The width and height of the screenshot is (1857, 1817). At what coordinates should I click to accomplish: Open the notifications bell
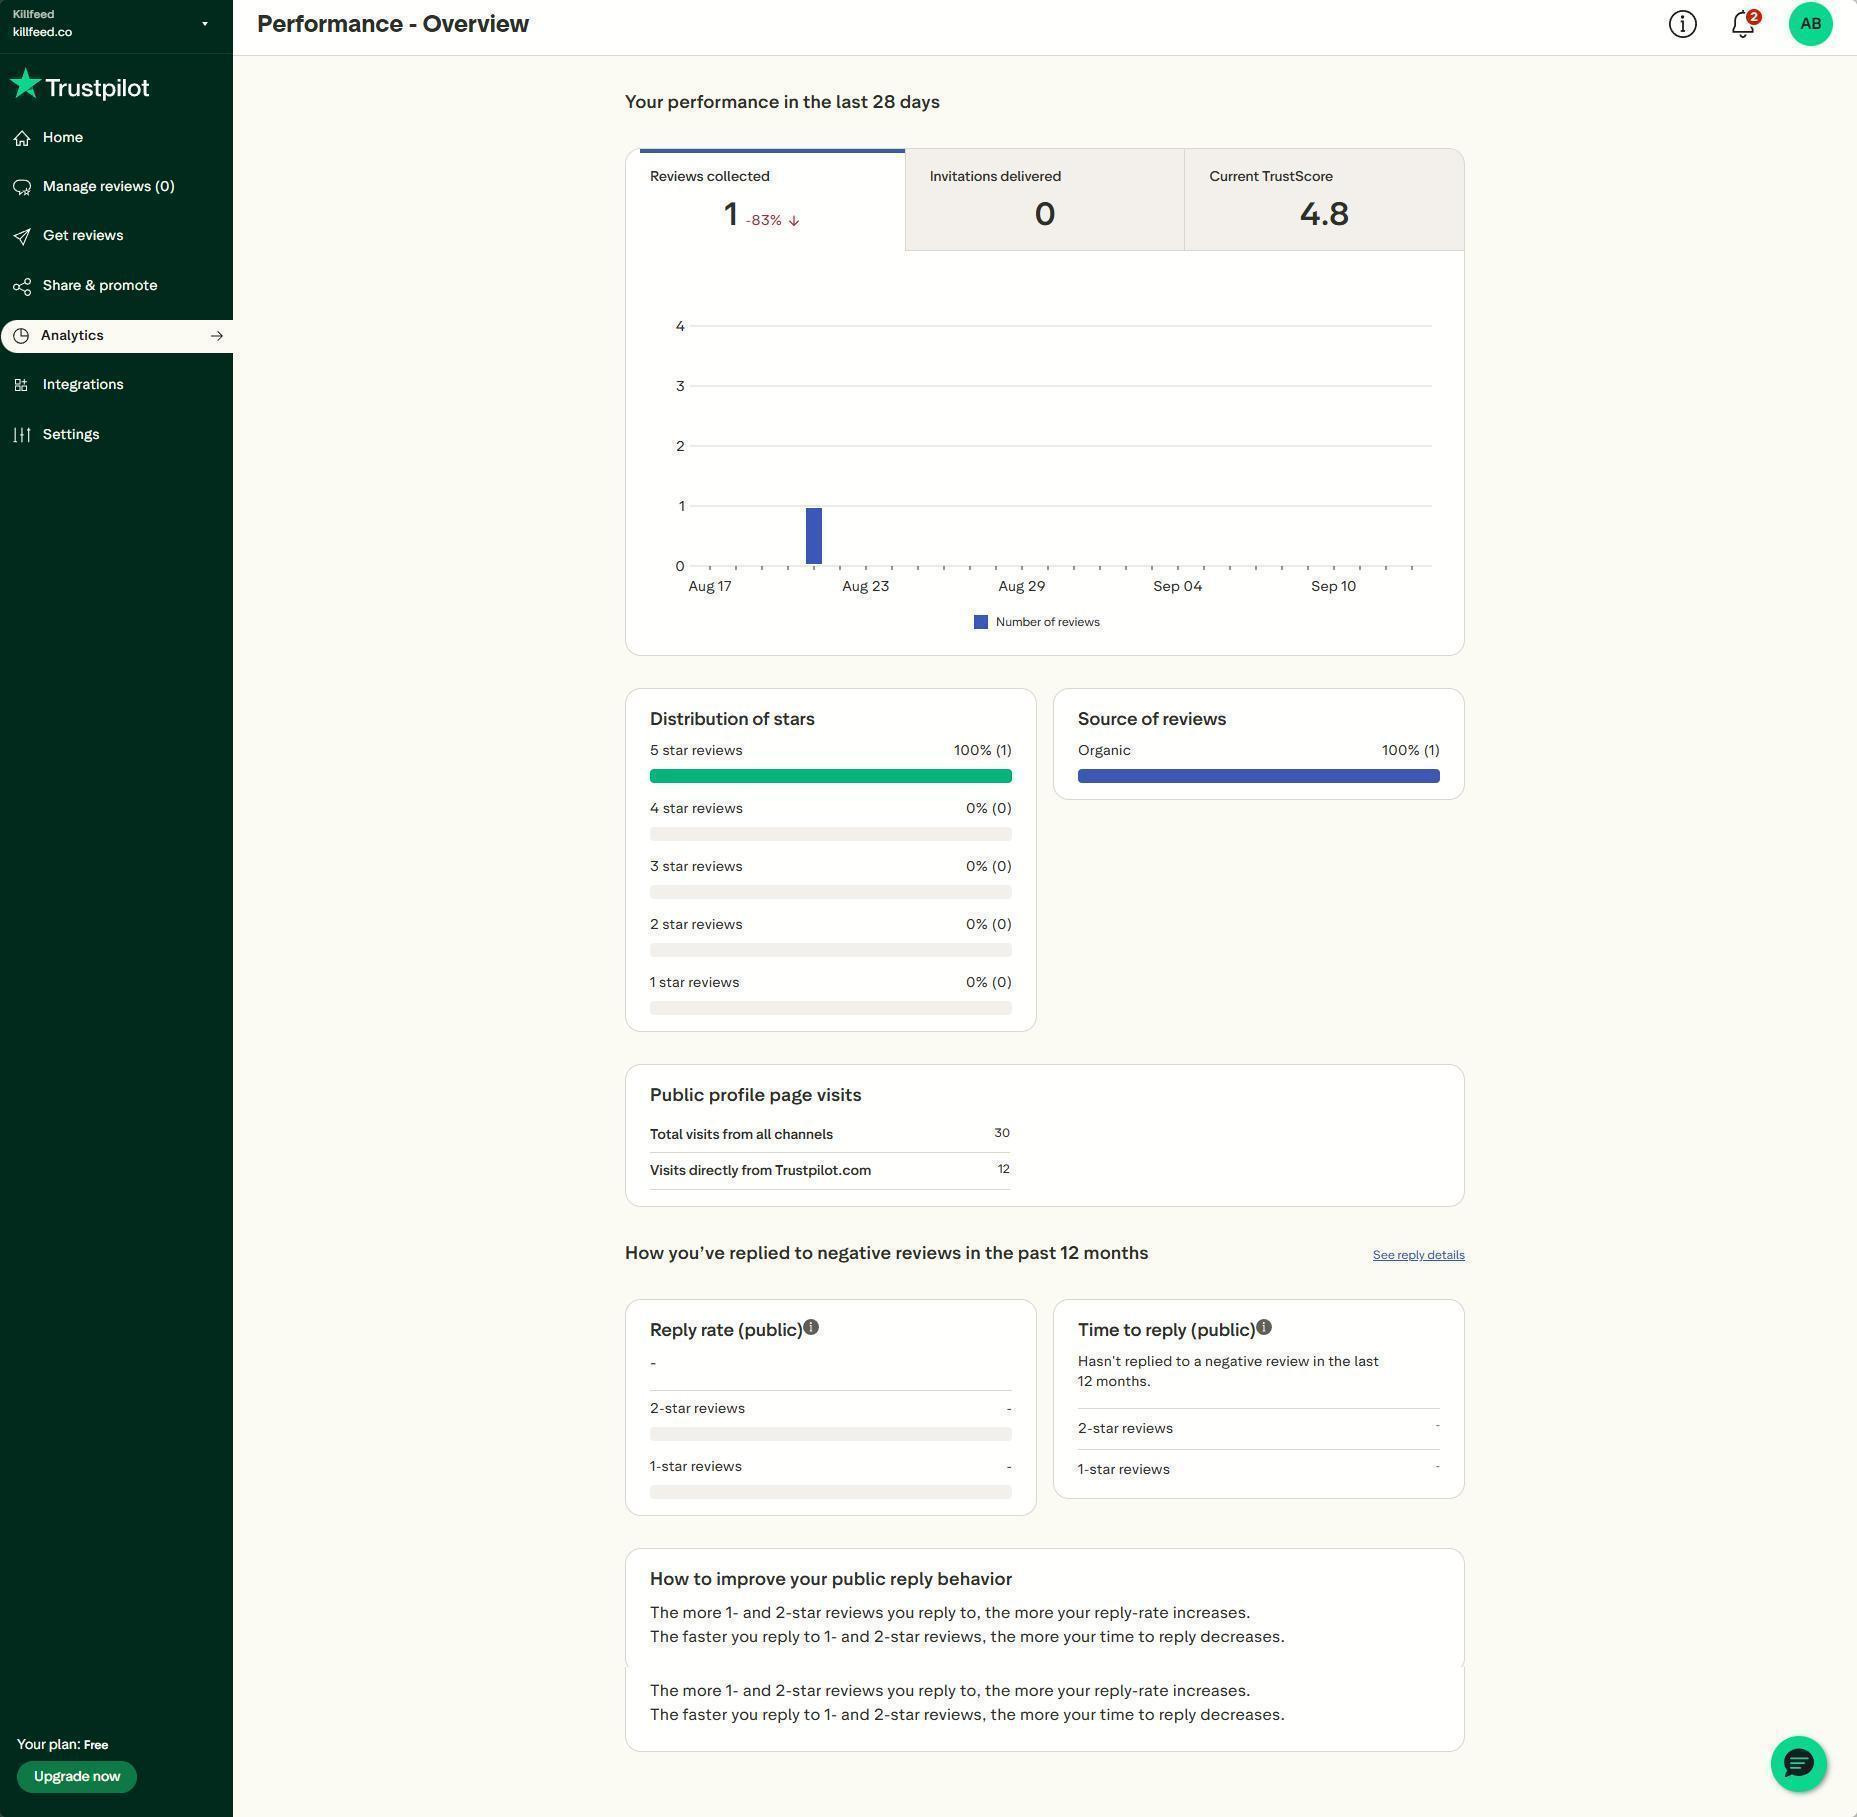[x=1743, y=24]
